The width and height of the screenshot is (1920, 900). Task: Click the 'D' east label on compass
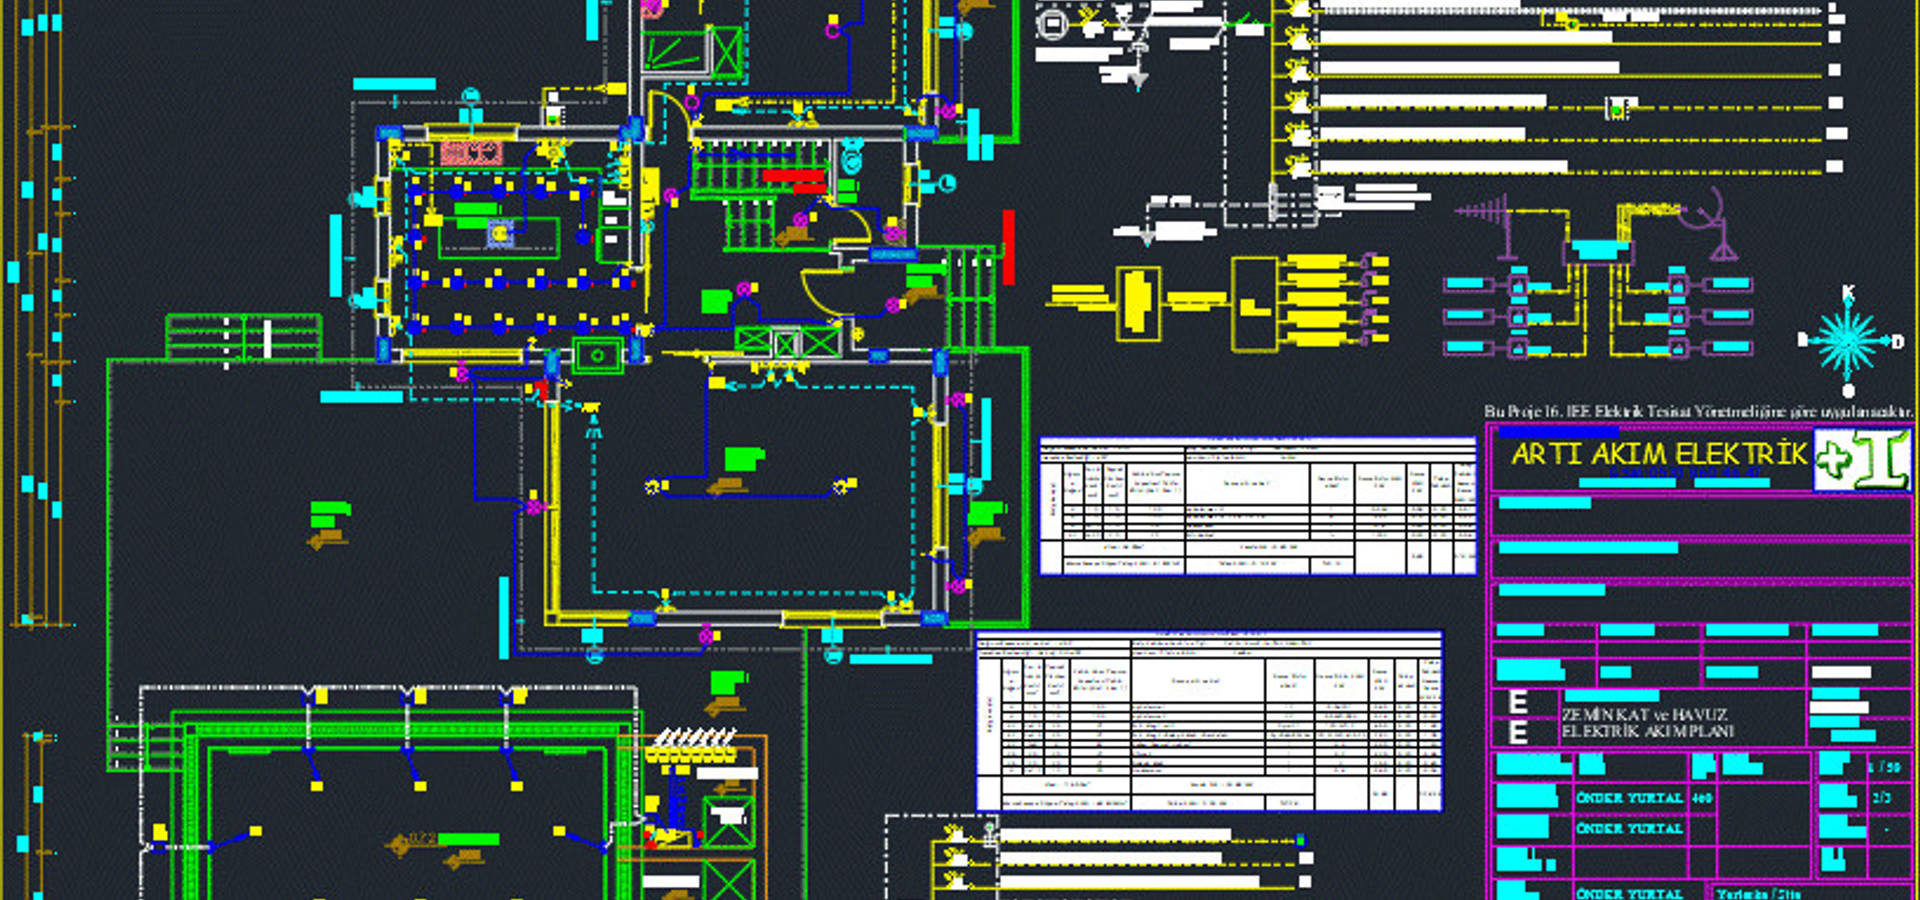pos(1897,342)
